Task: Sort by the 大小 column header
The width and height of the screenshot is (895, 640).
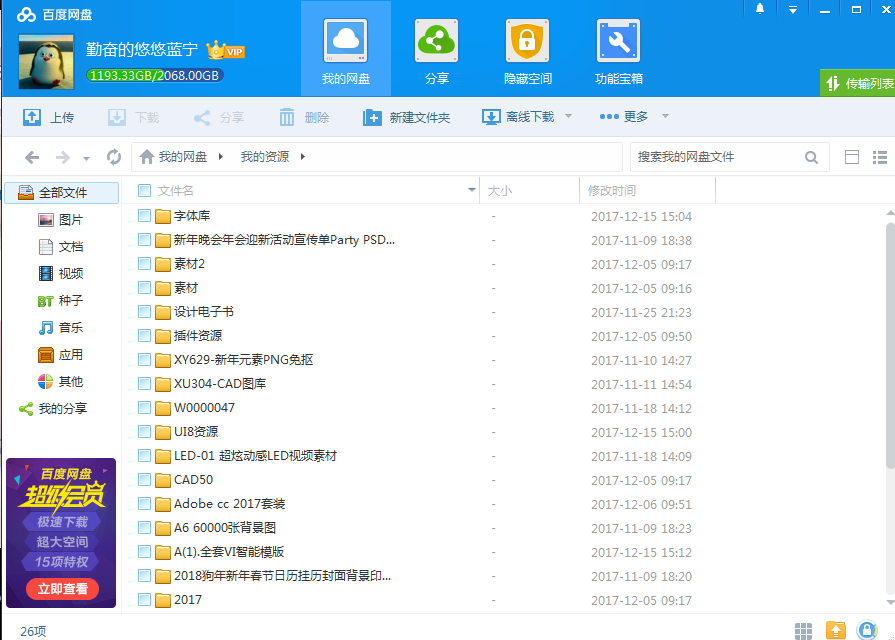Action: click(529, 190)
